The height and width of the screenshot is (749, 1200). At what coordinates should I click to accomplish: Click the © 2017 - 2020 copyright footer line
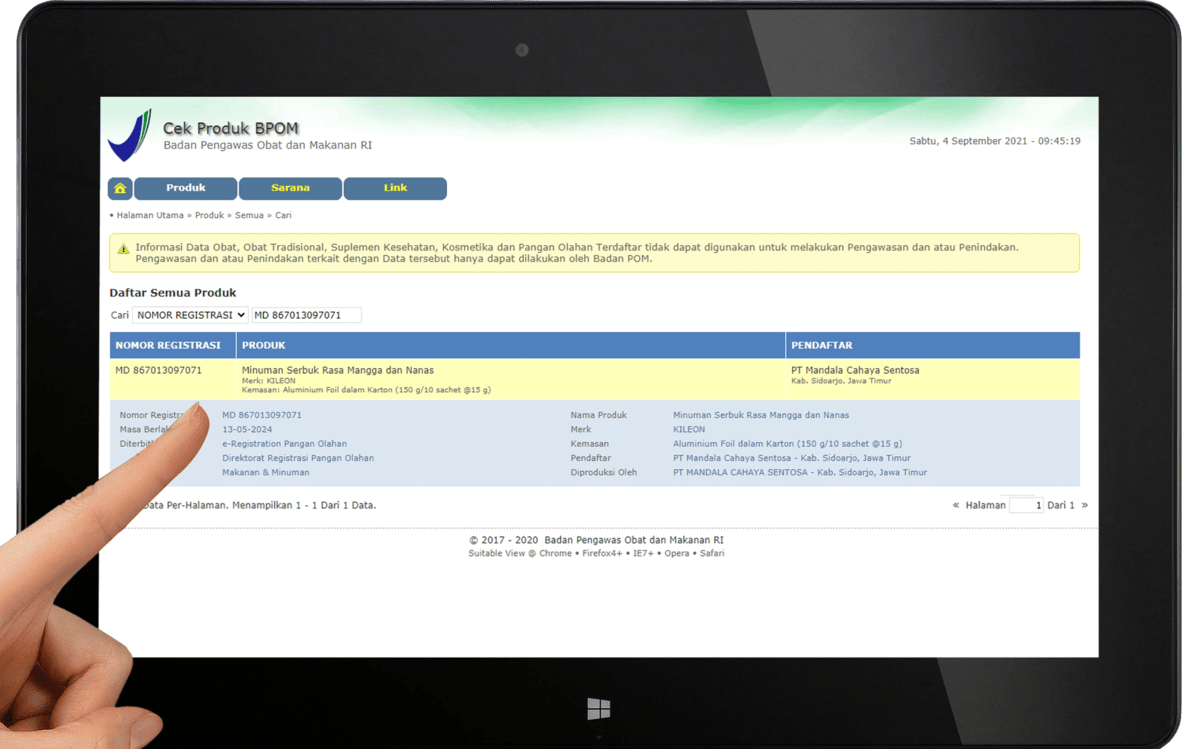click(x=597, y=540)
